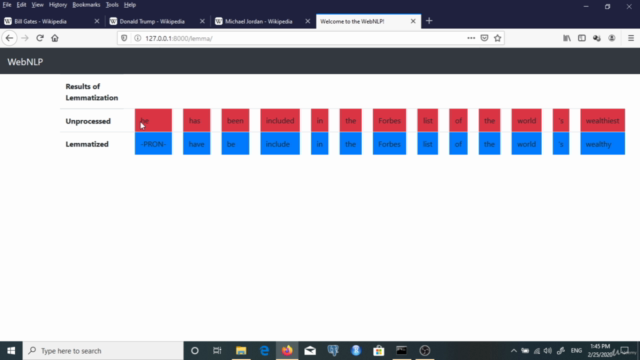
Task: Click the red 'has' token
Action: point(197,120)
